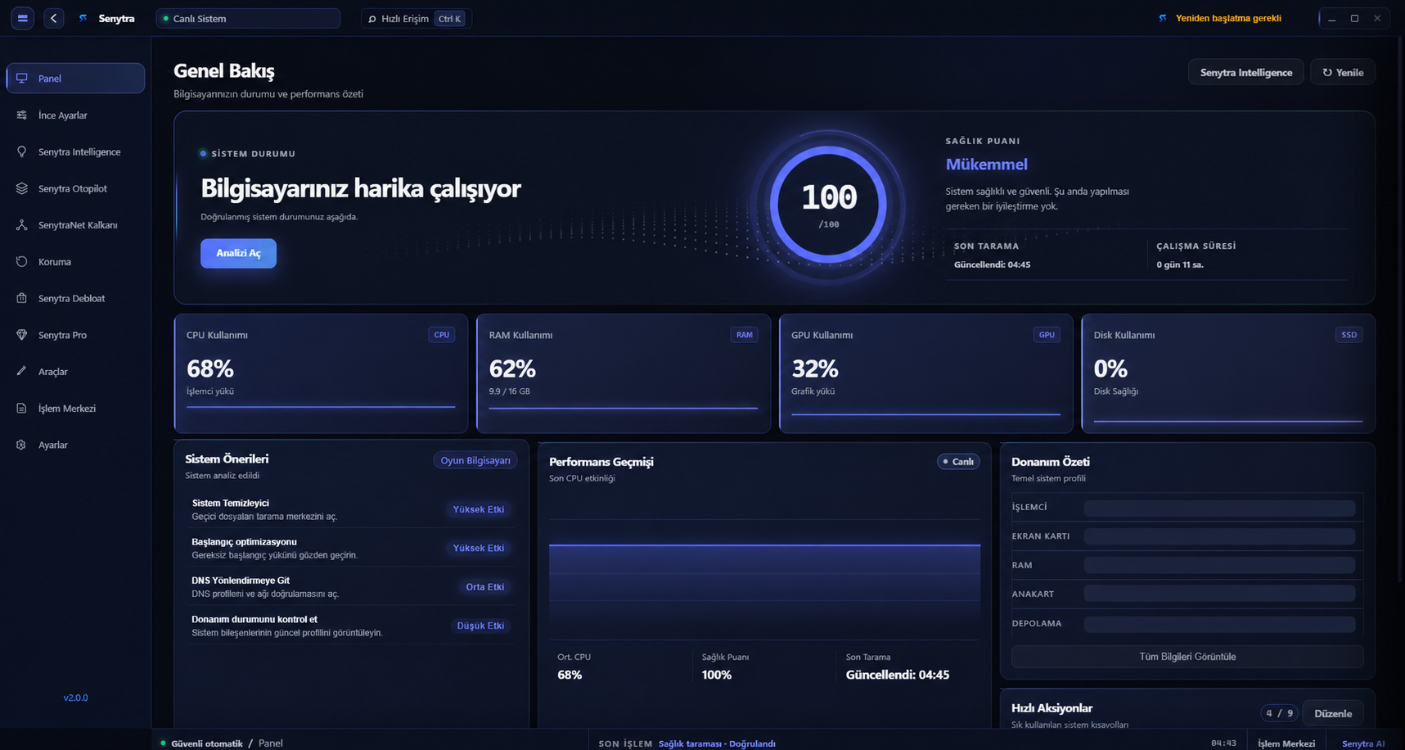This screenshot has width=1405, height=750.
Task: Open Ayarlar in the sidebar
Action: [x=76, y=445]
